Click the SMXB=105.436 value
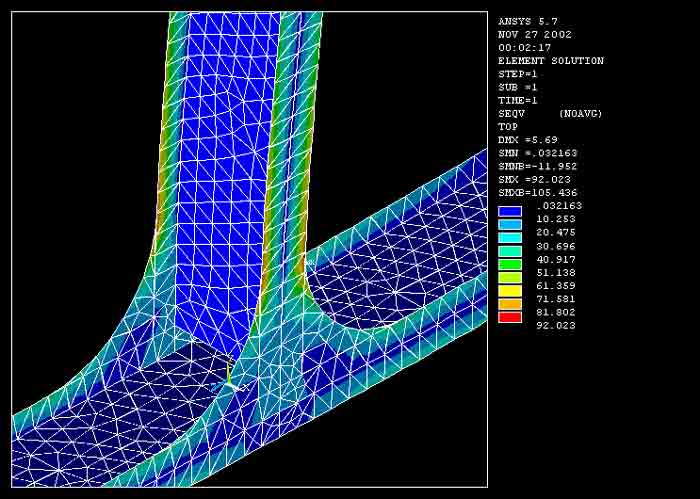This screenshot has height=499, width=700. (x=538, y=193)
